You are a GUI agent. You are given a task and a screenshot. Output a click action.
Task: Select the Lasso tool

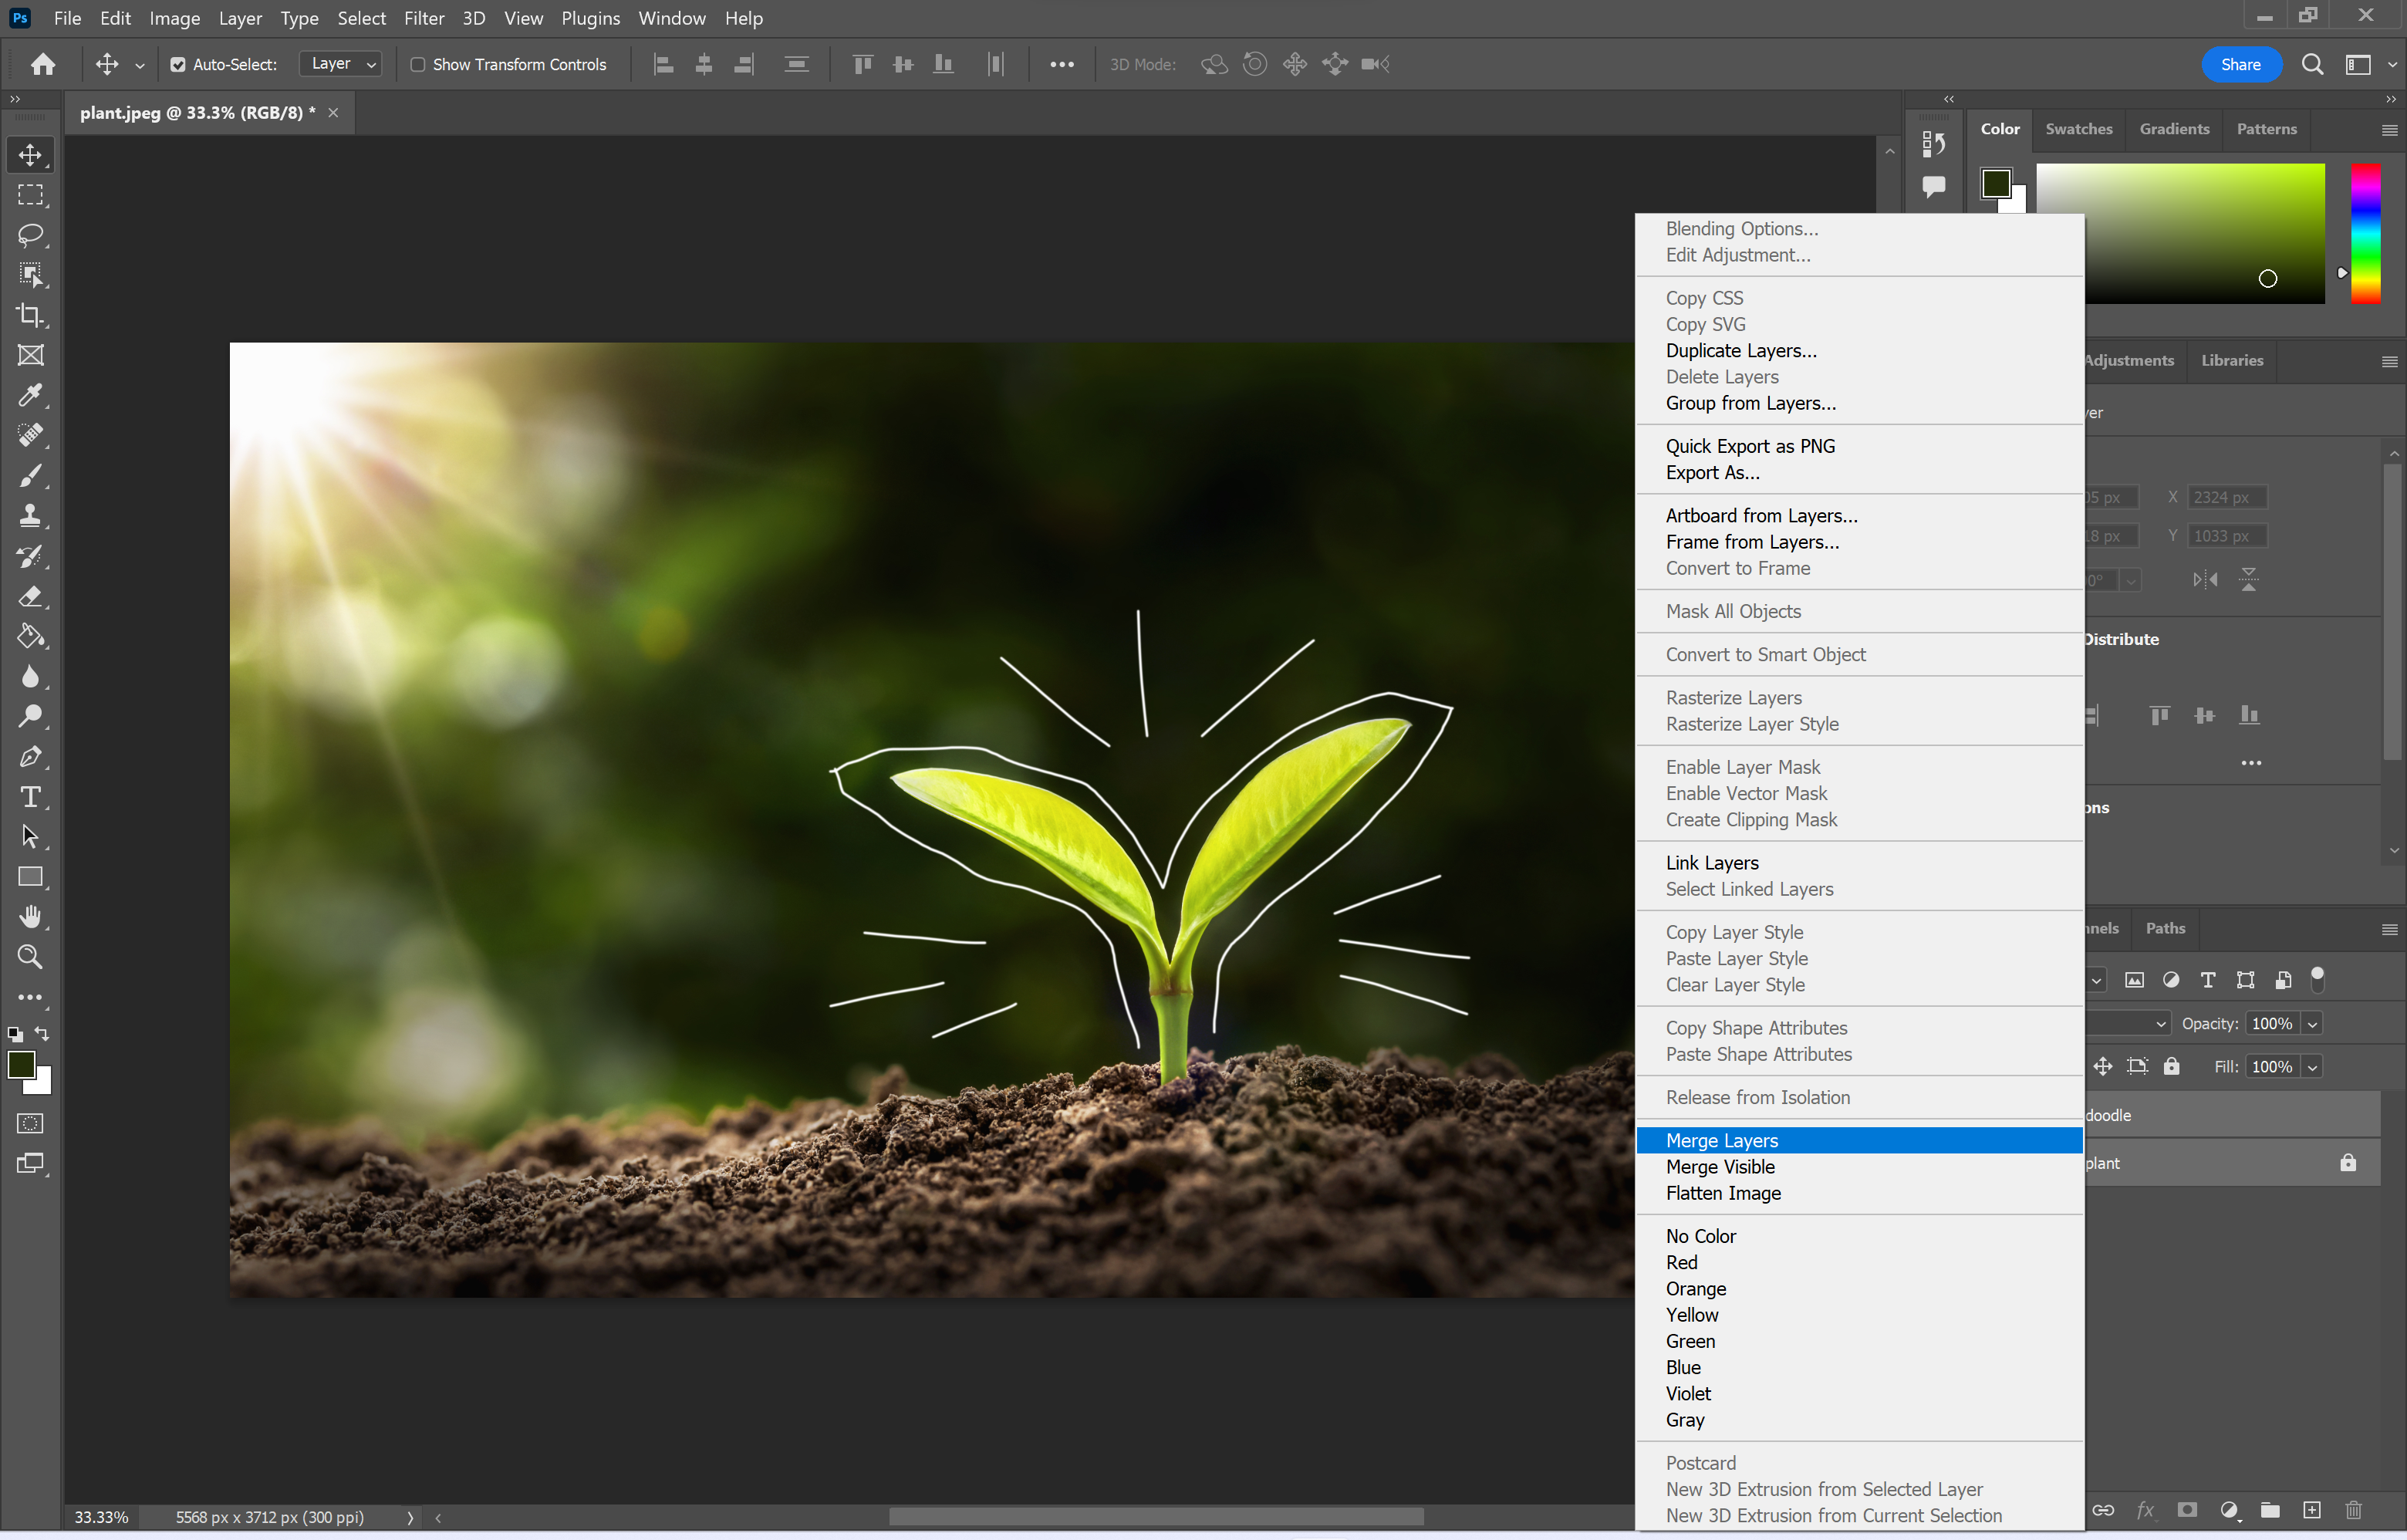(x=30, y=235)
